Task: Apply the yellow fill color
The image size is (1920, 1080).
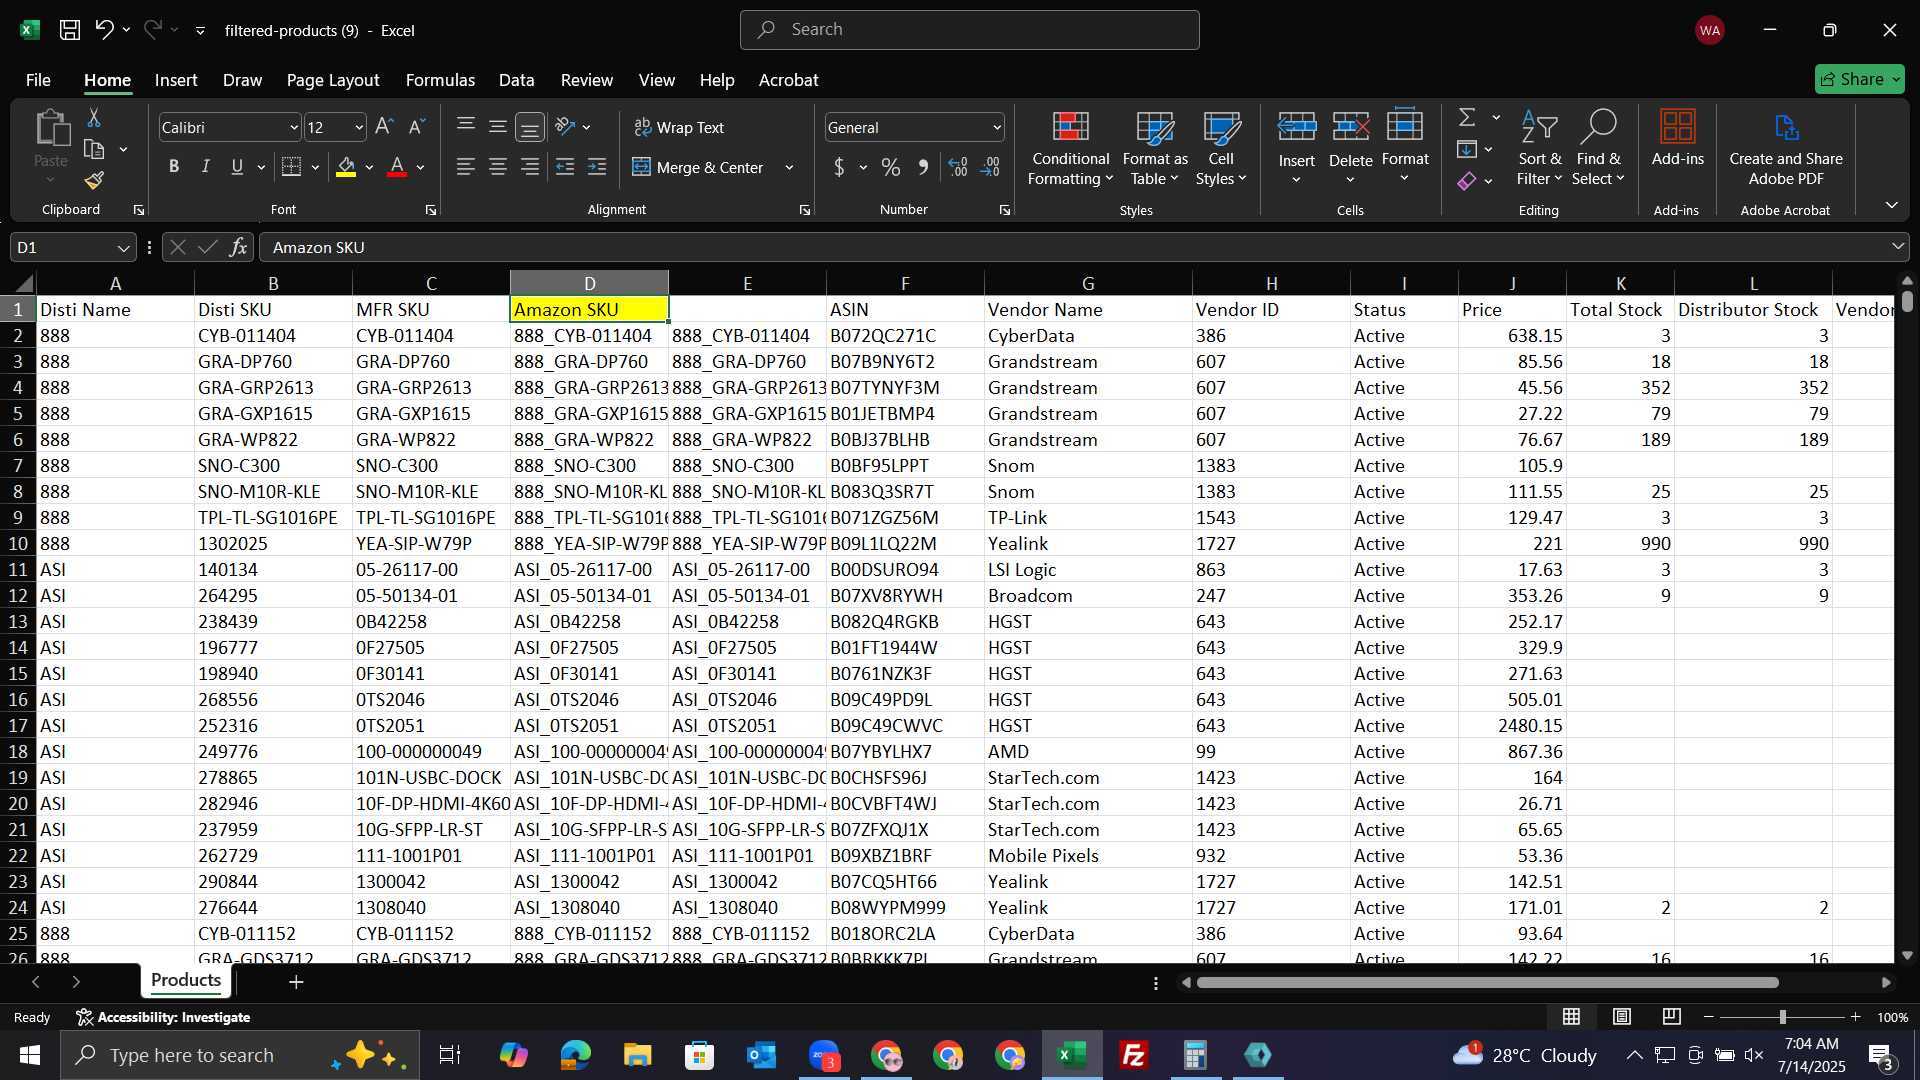Action: coord(346,167)
